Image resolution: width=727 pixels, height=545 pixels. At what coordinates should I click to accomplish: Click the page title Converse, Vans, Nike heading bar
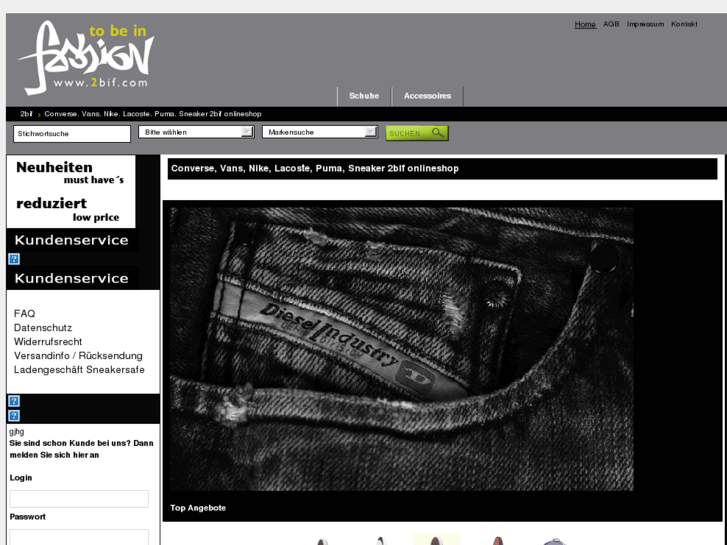pos(442,169)
